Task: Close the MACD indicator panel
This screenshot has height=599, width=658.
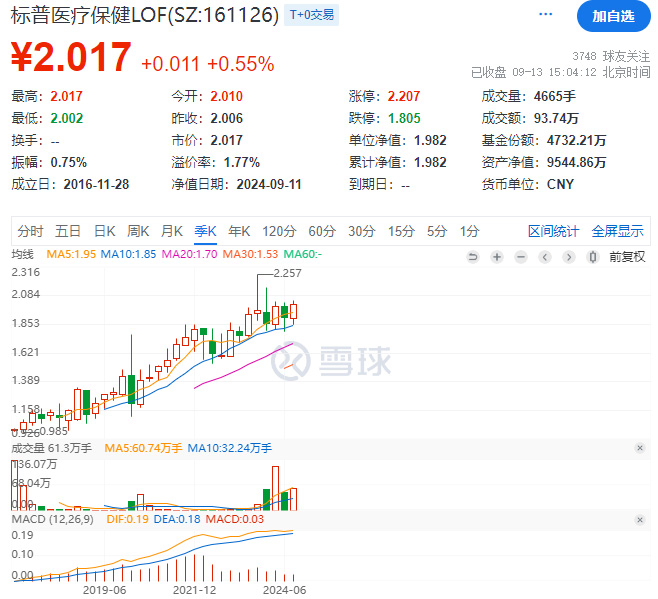Action: [640, 520]
